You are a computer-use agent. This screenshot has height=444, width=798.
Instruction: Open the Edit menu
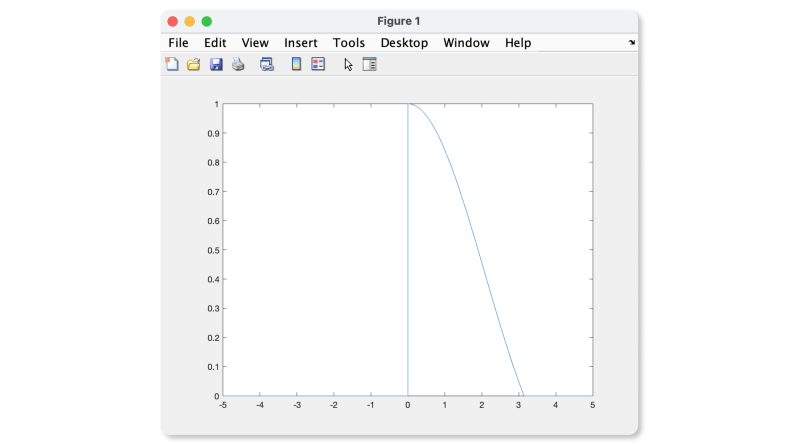[215, 43]
